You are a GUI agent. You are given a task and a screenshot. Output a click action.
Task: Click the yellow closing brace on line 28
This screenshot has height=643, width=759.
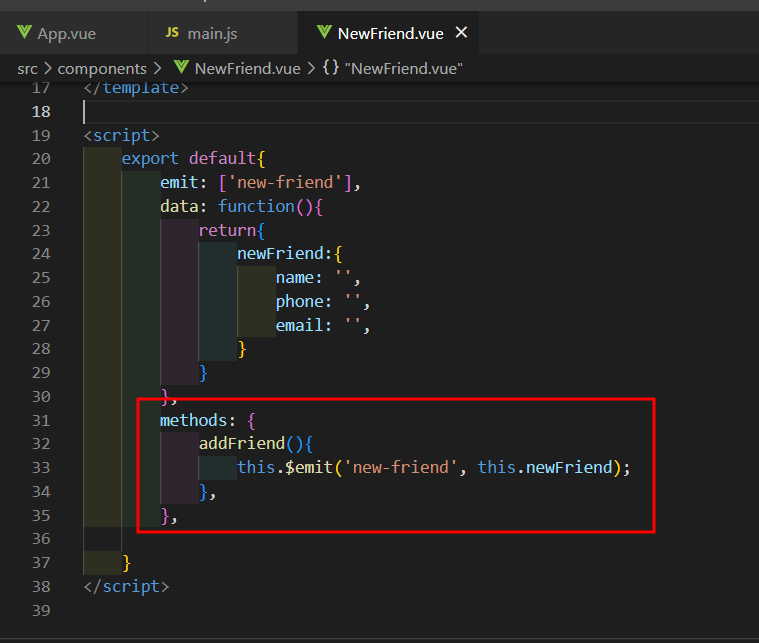pyautogui.click(x=242, y=349)
